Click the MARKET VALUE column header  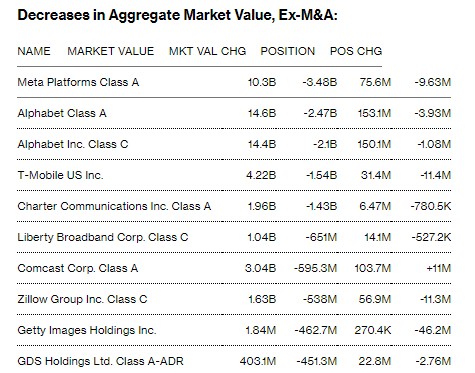[x=111, y=51]
